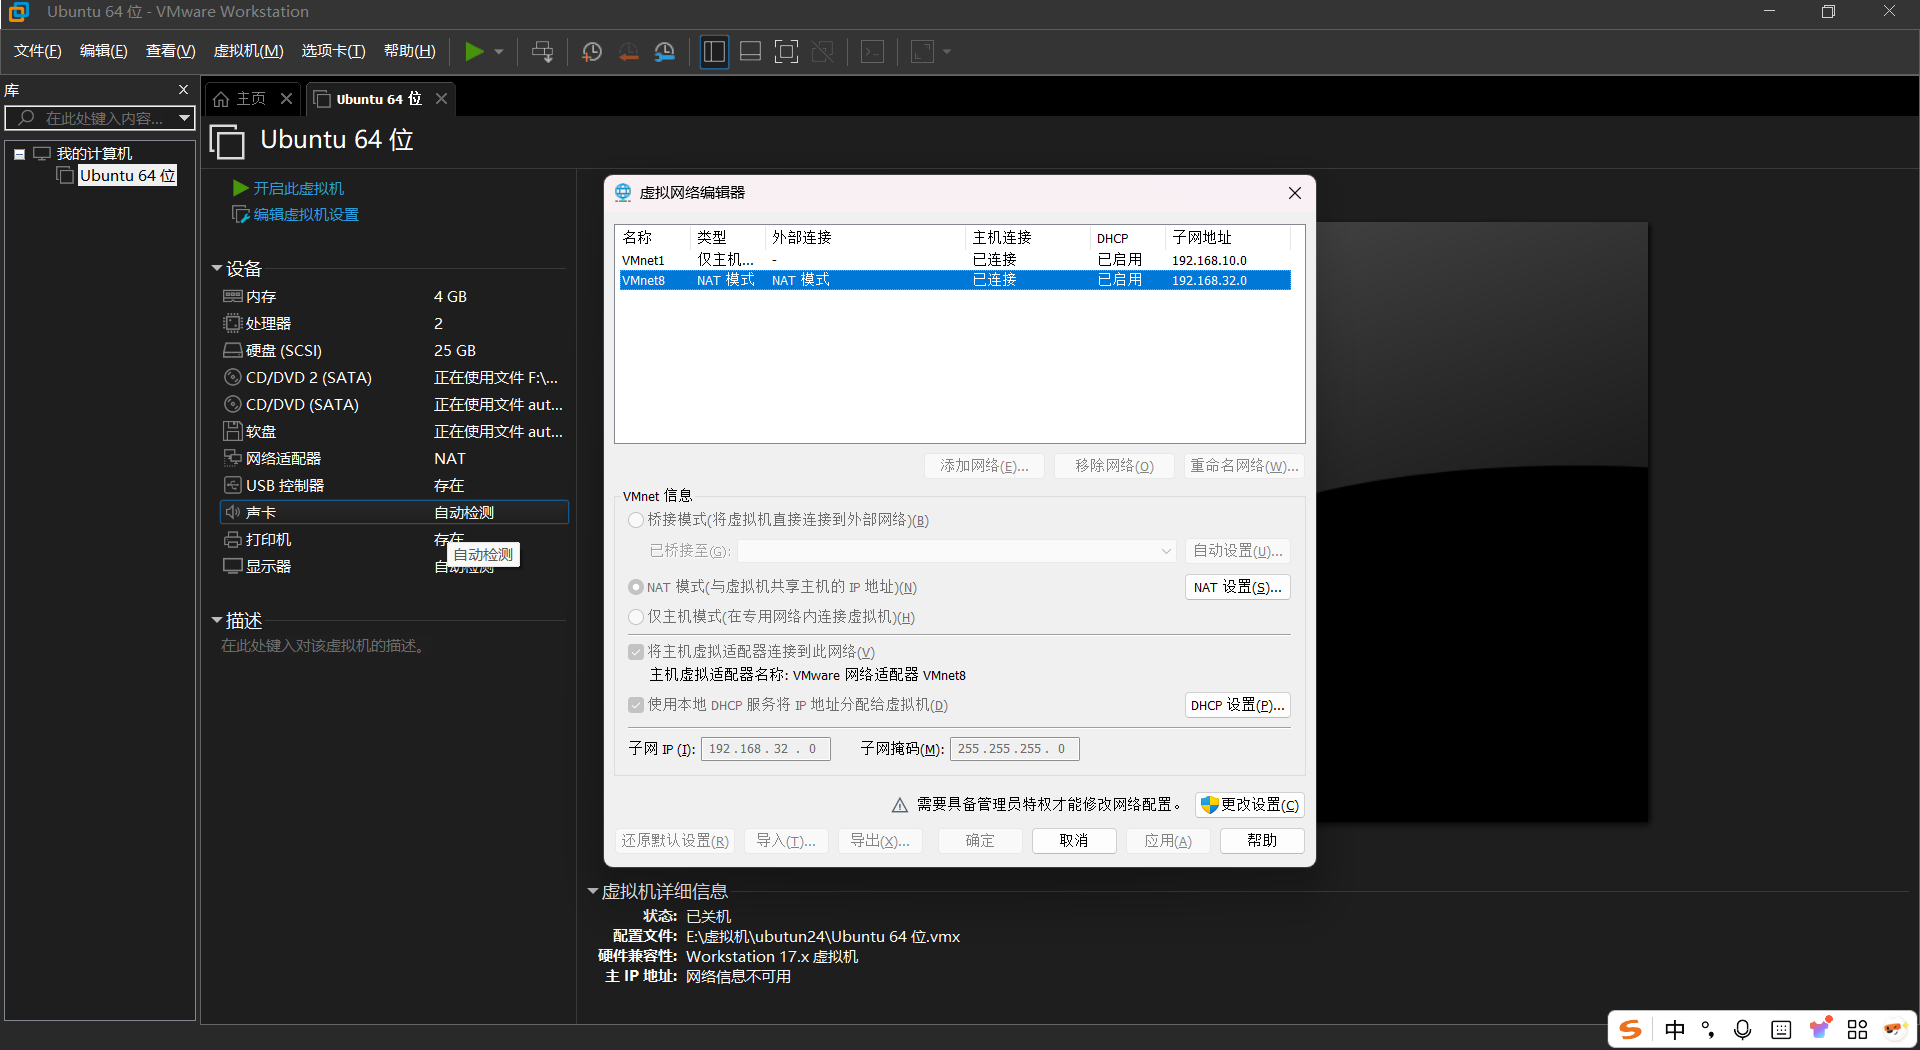Open the 虚拟机(M) menu
This screenshot has height=1050, width=1920.
tap(249, 51)
